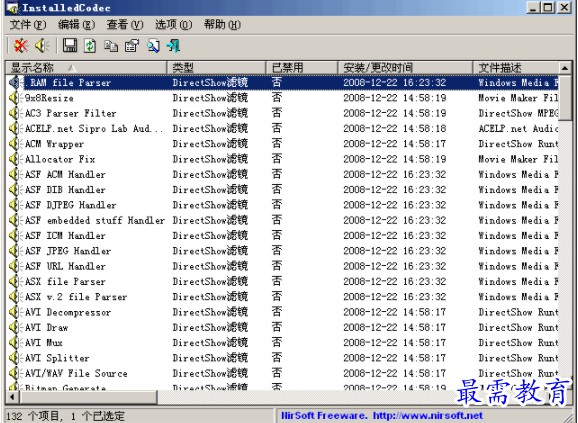
Task: Save selected items with floppy disk icon
Action: point(70,46)
